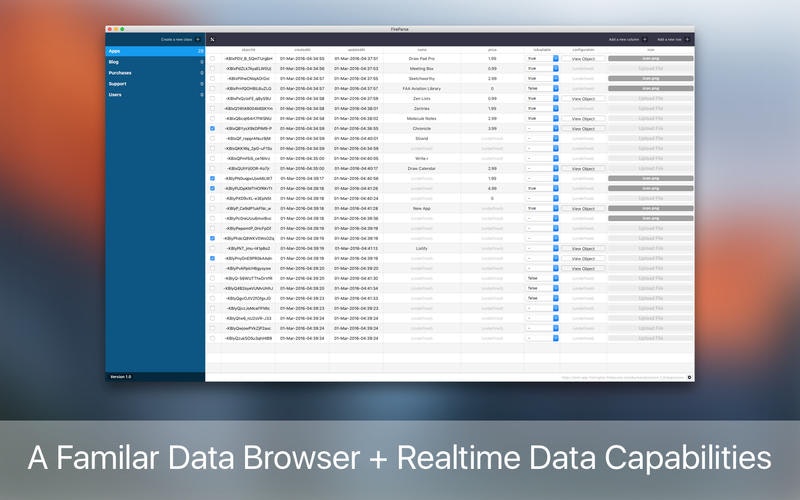The height and width of the screenshot is (500, 800).
Task: Open isAvailable dropdown in the New App row
Action: click(x=542, y=208)
